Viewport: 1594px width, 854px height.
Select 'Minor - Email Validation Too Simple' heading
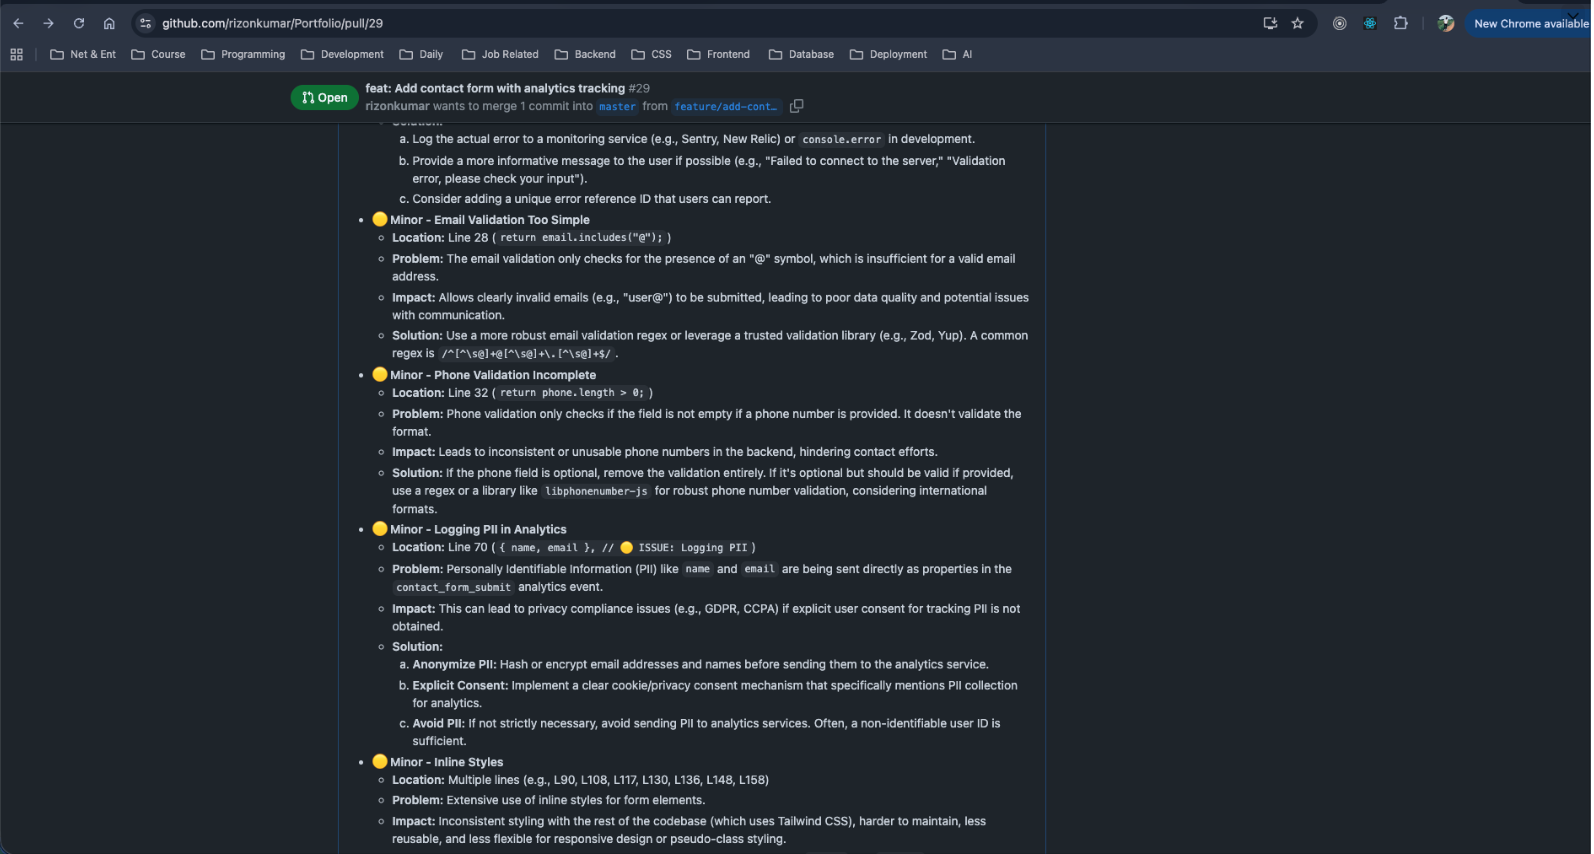[489, 220]
